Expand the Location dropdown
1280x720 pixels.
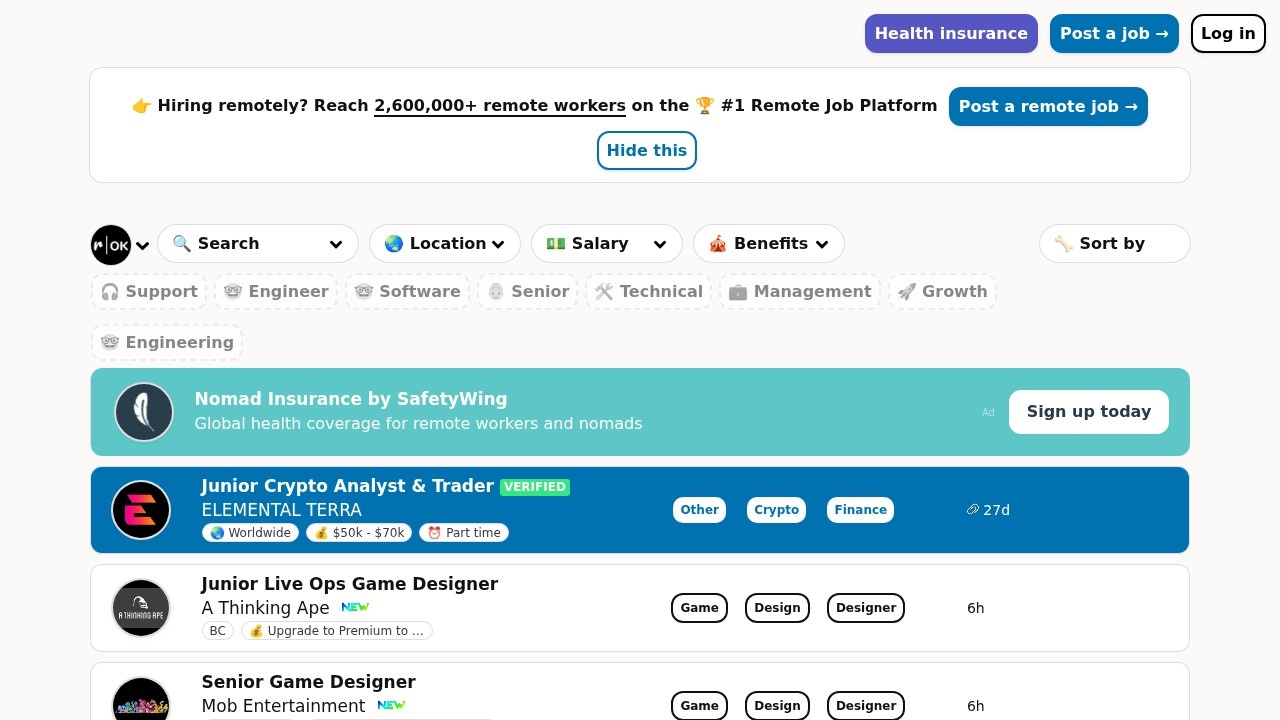[445, 244]
